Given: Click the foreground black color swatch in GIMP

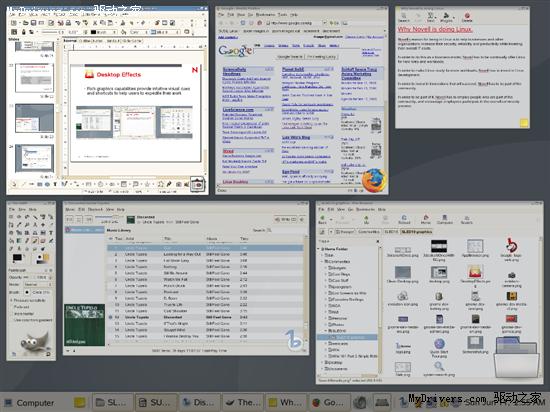Looking at the screenshot, I should pos(16,258).
